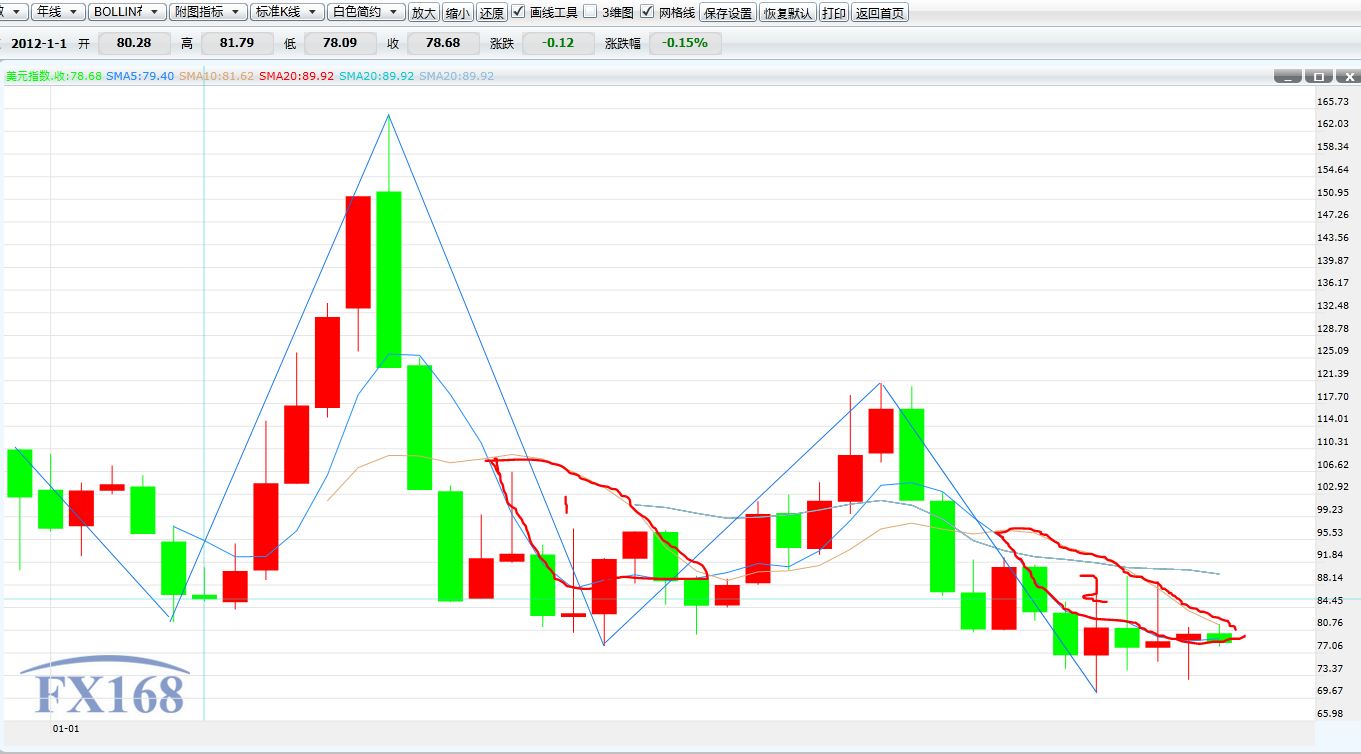Click the gray-blue SMA20:89.92 legend entry
This screenshot has width=1361, height=754.
coord(457,76)
